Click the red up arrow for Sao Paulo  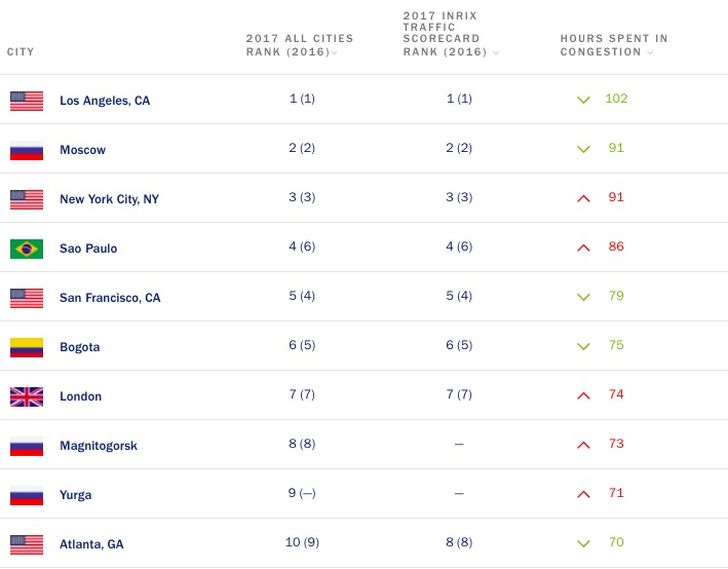point(584,247)
